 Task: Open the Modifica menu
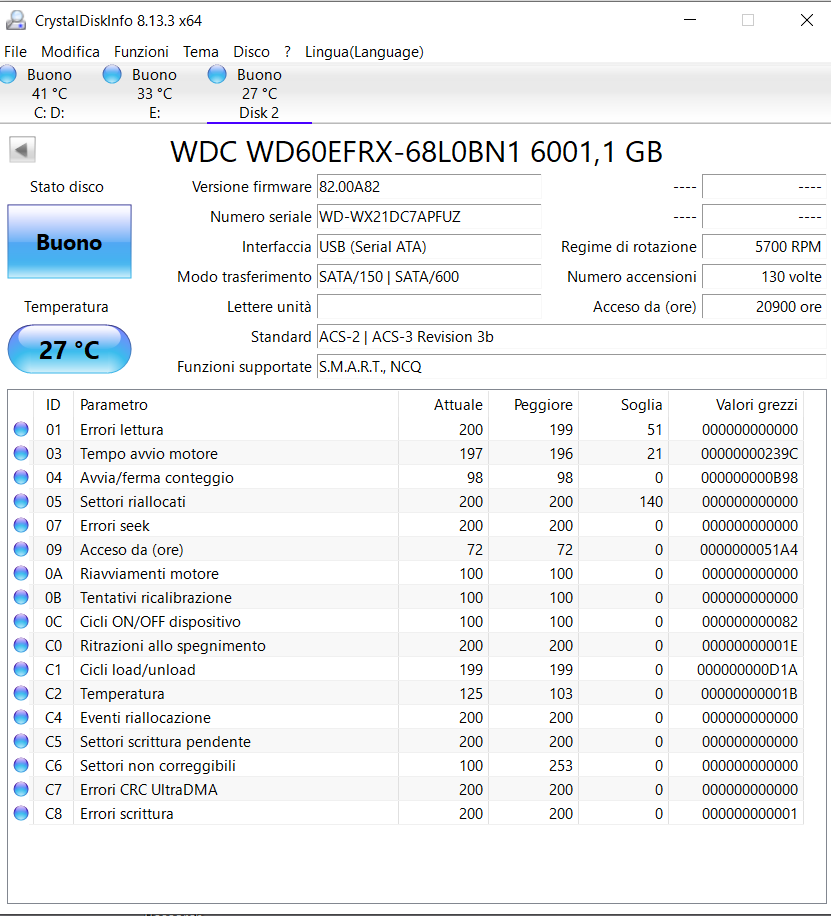[x=70, y=52]
